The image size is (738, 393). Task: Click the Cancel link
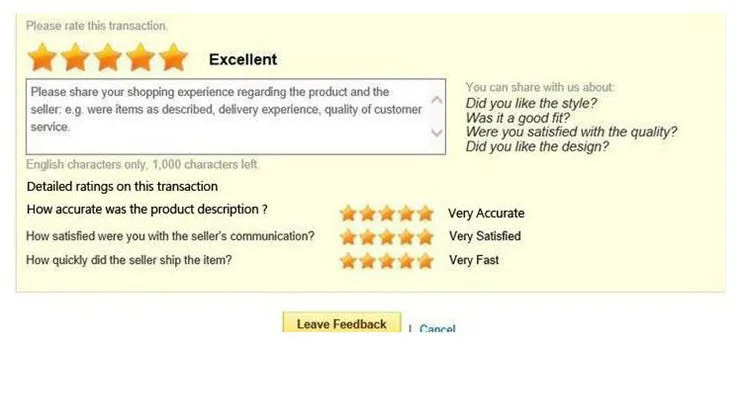[437, 328]
